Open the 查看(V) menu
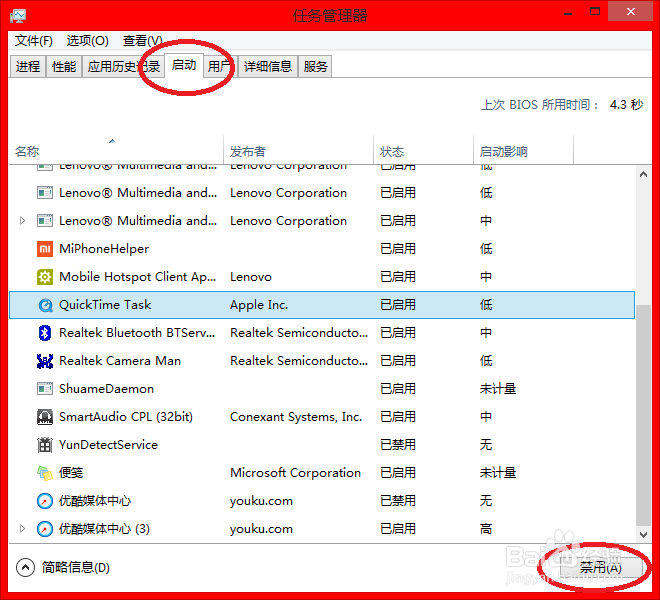Viewport: 660px width, 600px height. pyautogui.click(x=142, y=41)
